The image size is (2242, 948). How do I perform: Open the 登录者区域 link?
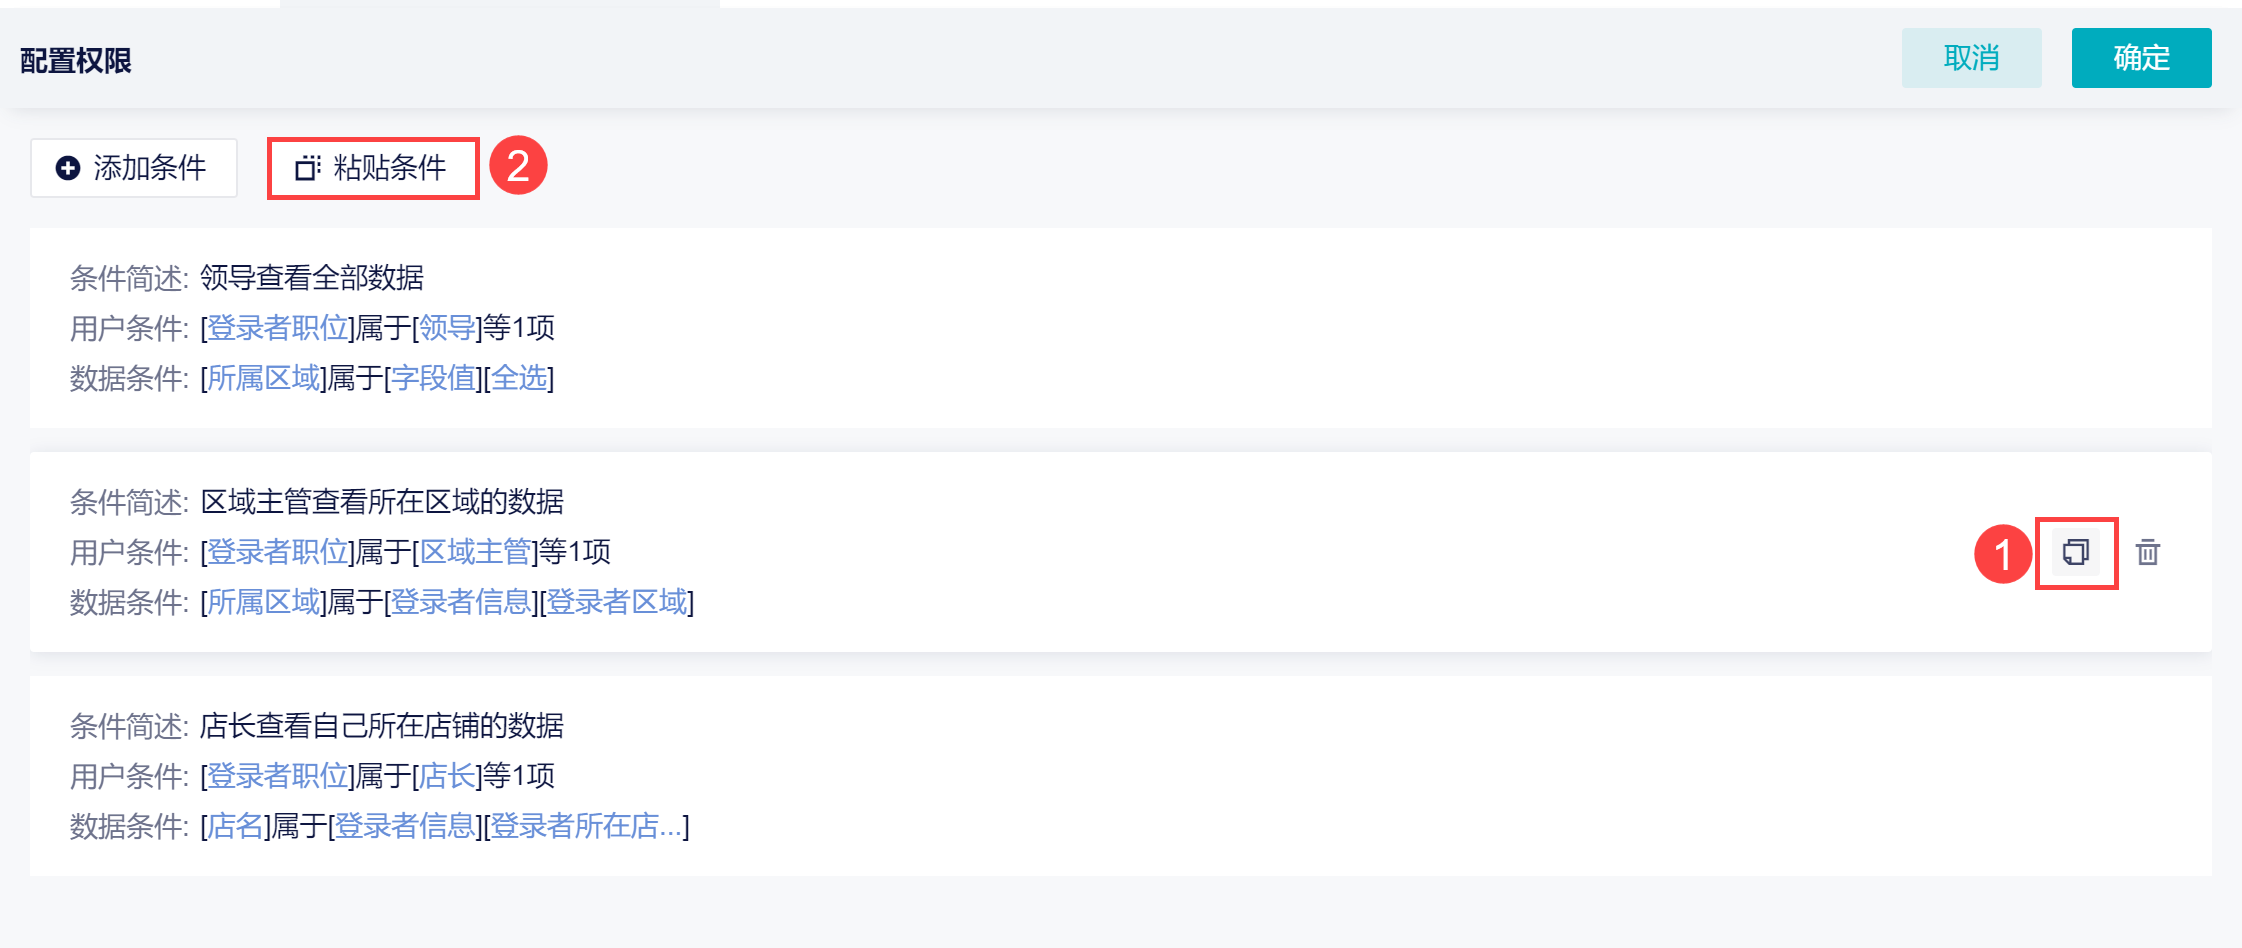[617, 602]
